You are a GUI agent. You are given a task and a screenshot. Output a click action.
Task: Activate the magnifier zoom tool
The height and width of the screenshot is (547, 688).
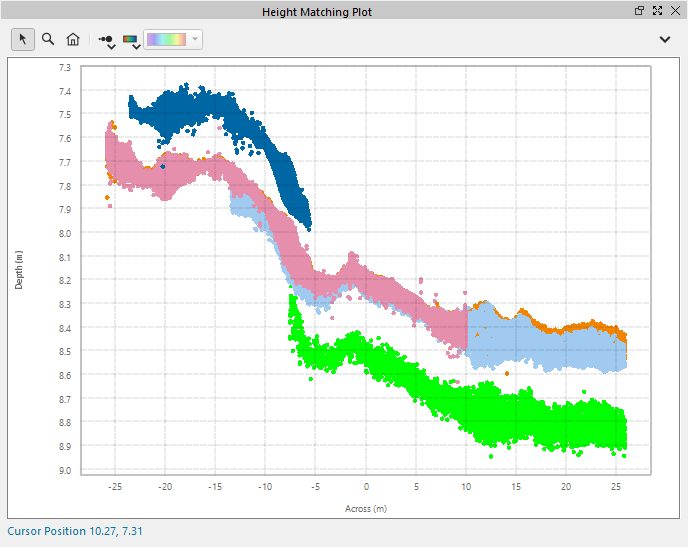coord(47,39)
